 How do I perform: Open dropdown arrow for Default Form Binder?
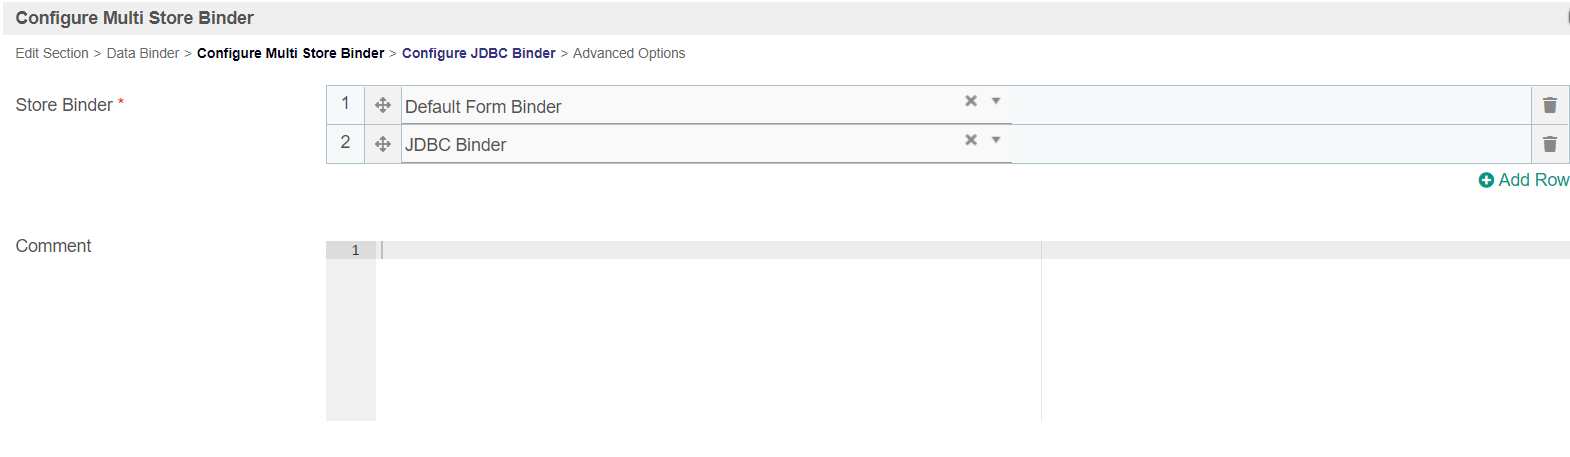(996, 101)
